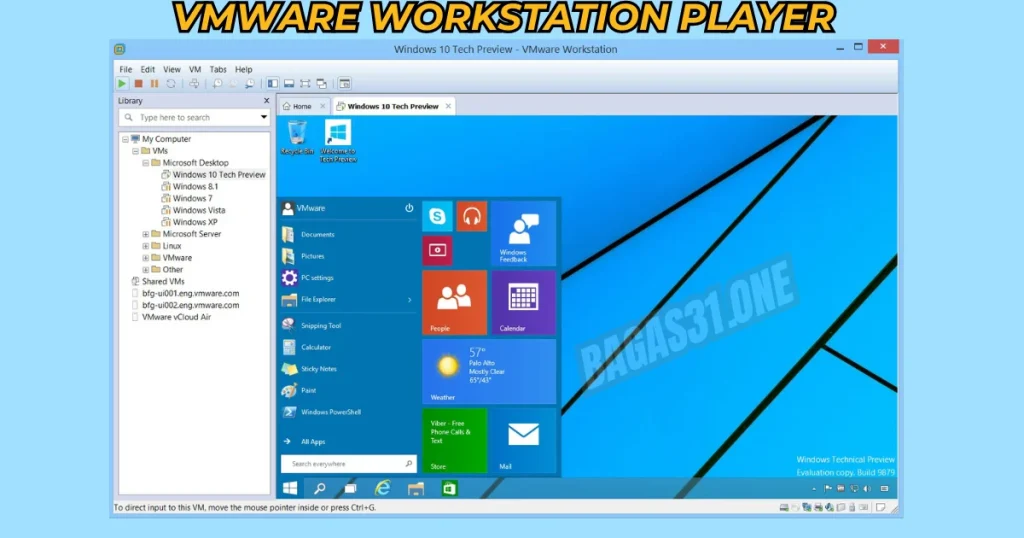Click the Recycle Bin desktop icon
Image resolution: width=1024 pixels, height=538 pixels.
pos(297,138)
